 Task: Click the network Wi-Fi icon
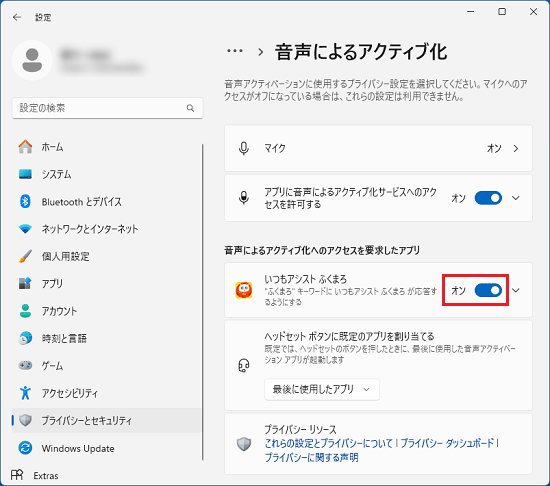(25, 229)
